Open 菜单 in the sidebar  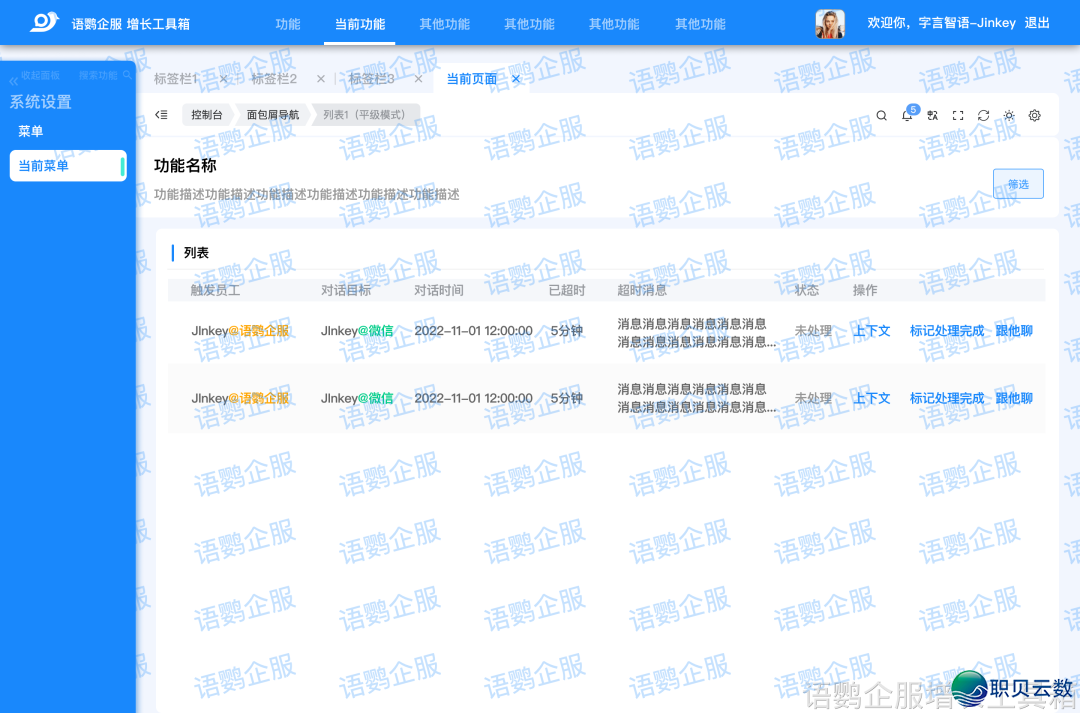(30, 131)
